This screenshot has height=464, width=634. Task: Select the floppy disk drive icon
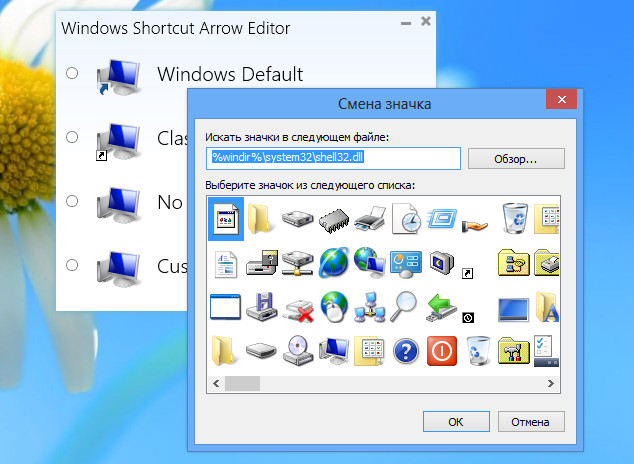pyautogui.click(x=262, y=307)
